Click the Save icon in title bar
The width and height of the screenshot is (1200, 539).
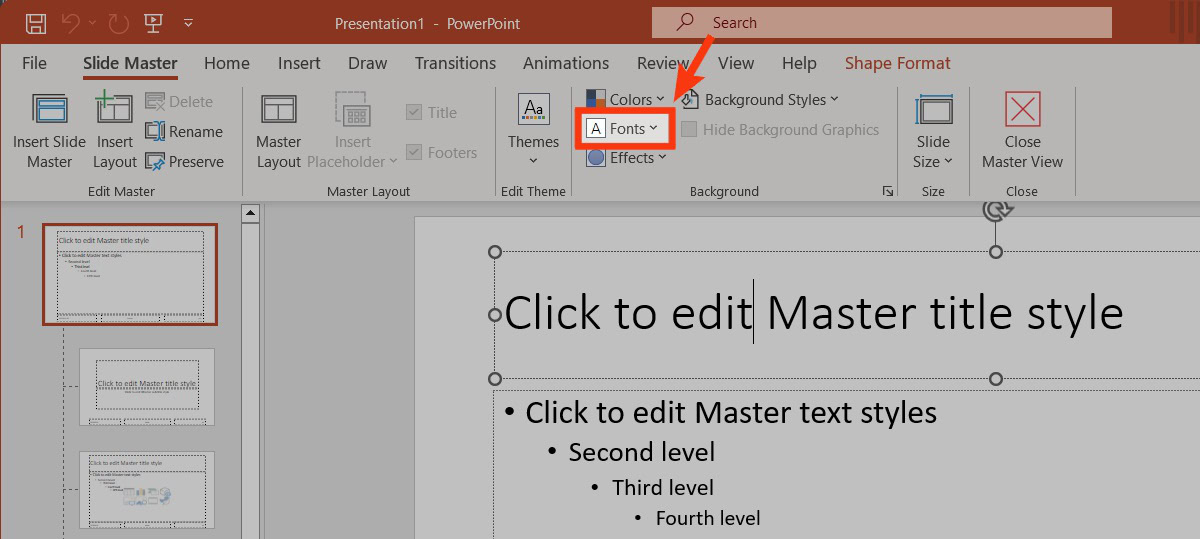[x=36, y=22]
